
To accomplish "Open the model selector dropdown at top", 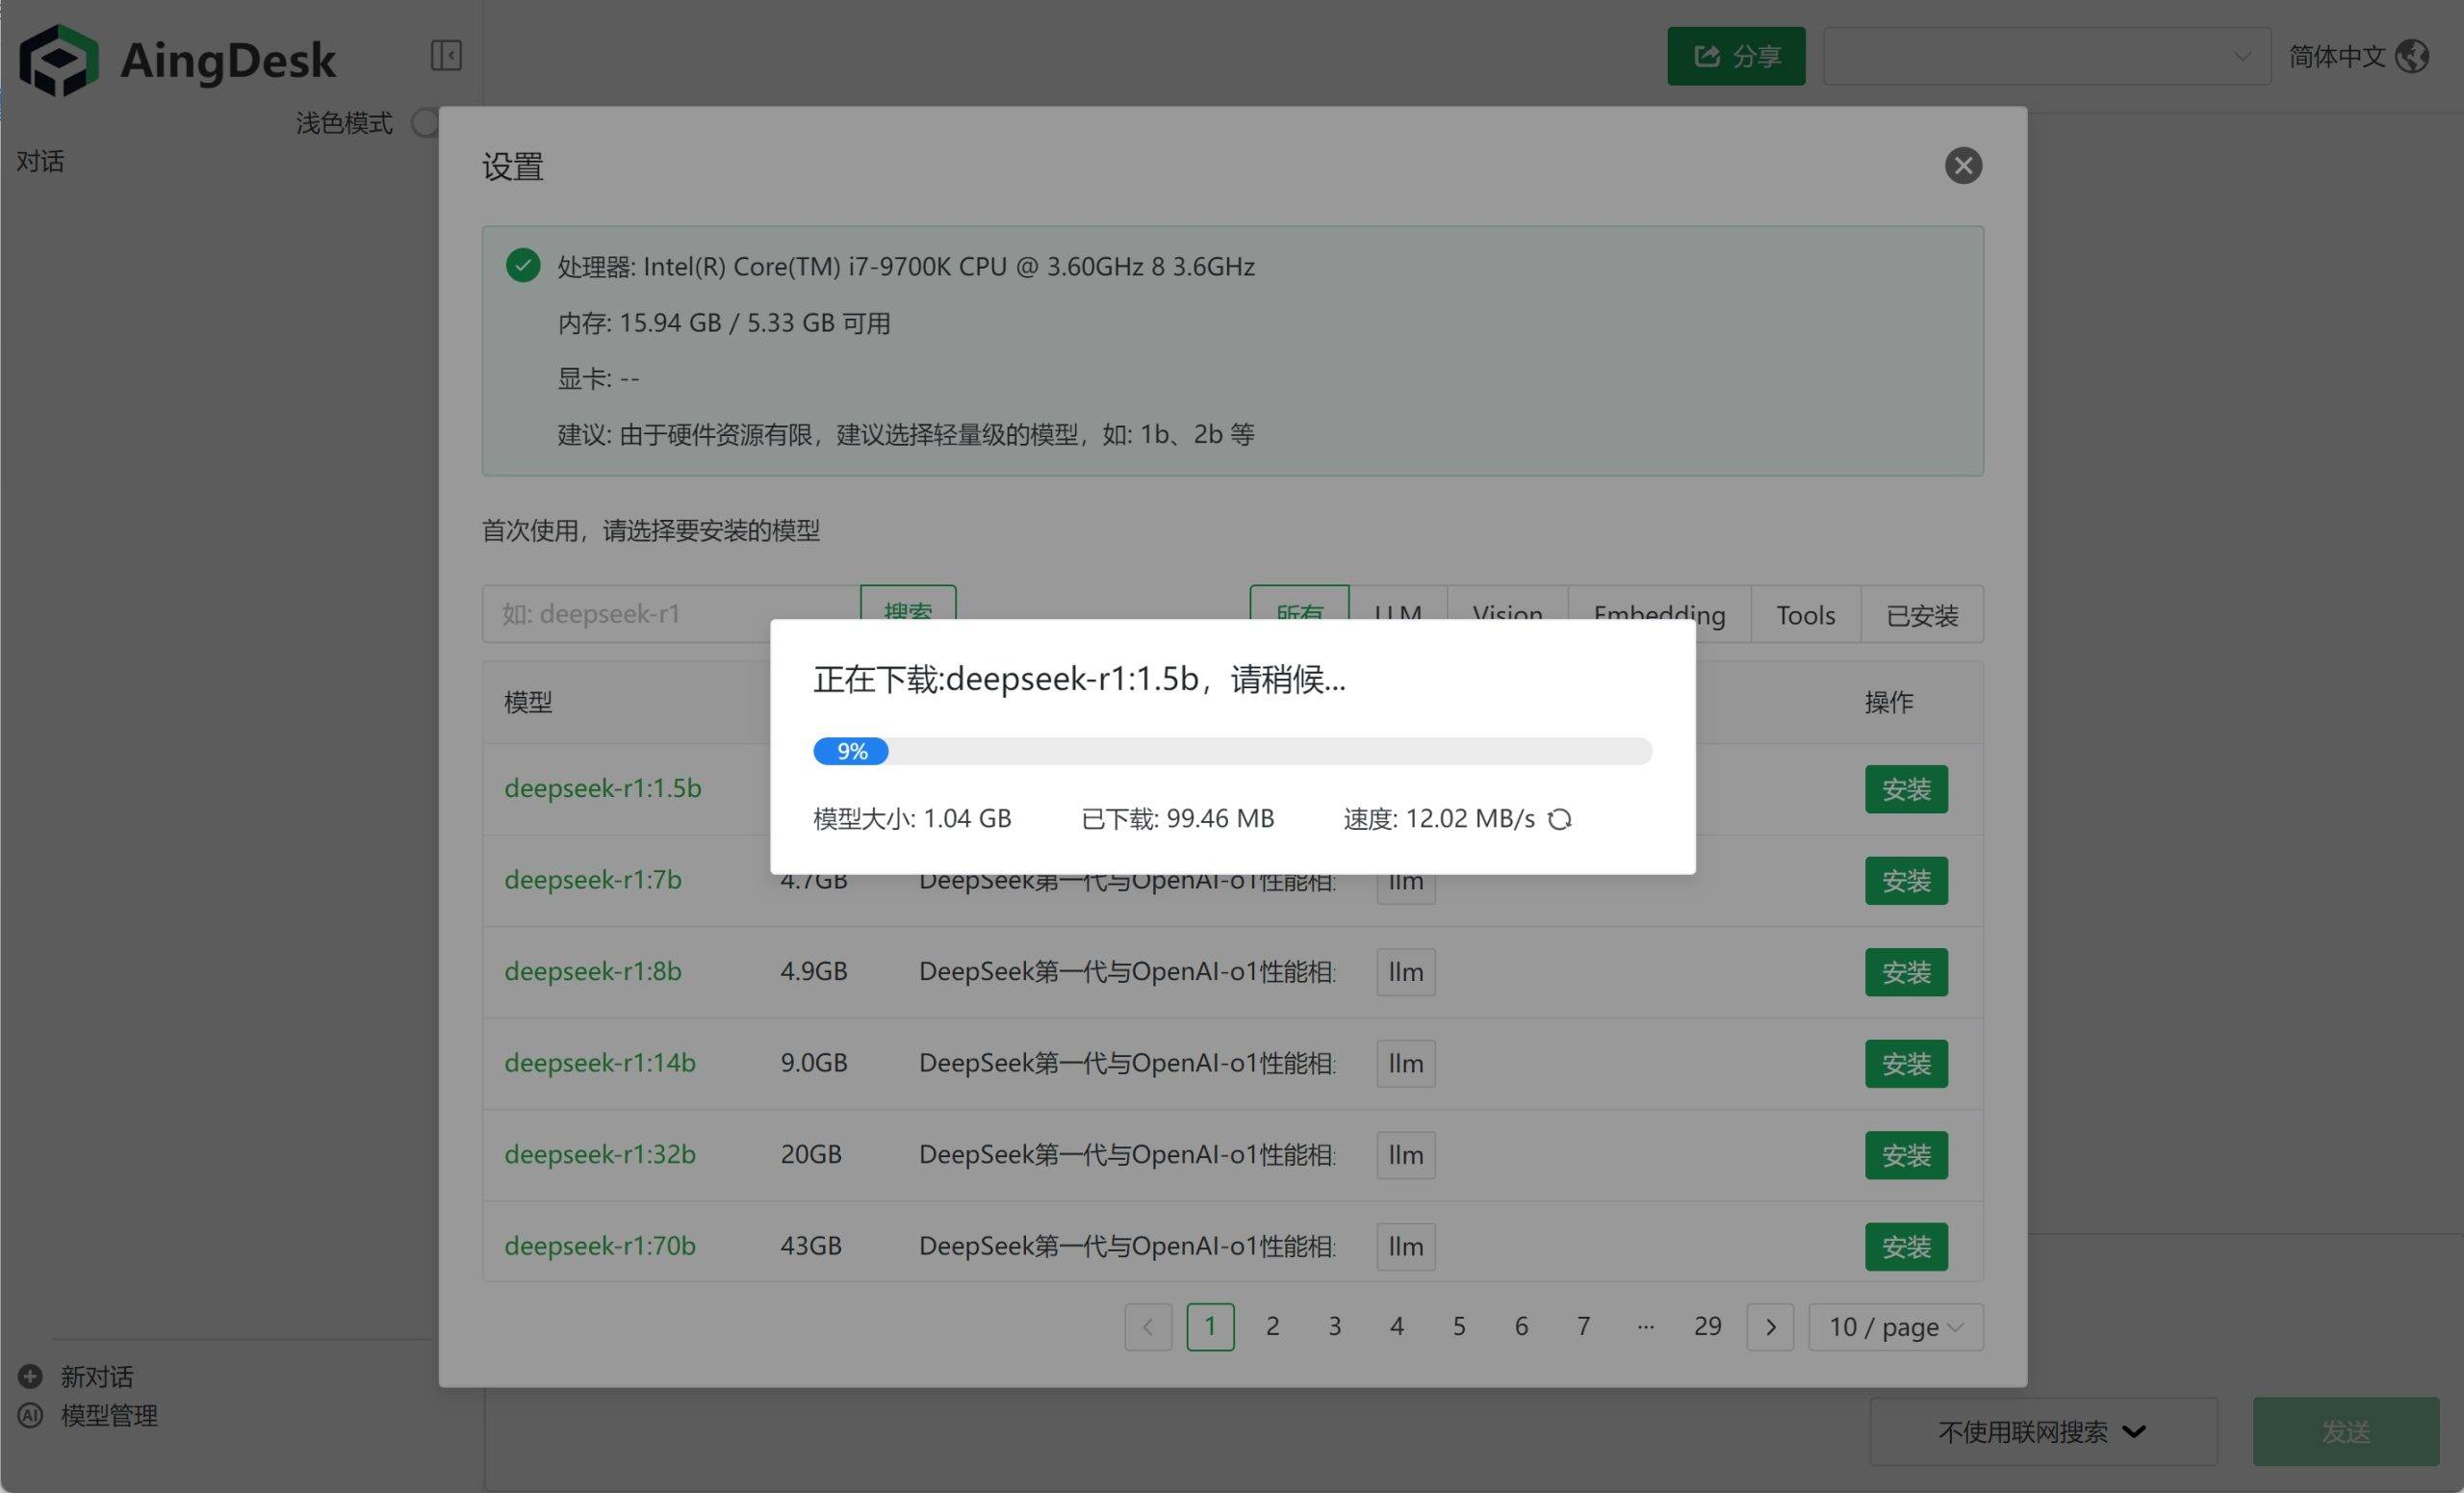I will 2046,56.
